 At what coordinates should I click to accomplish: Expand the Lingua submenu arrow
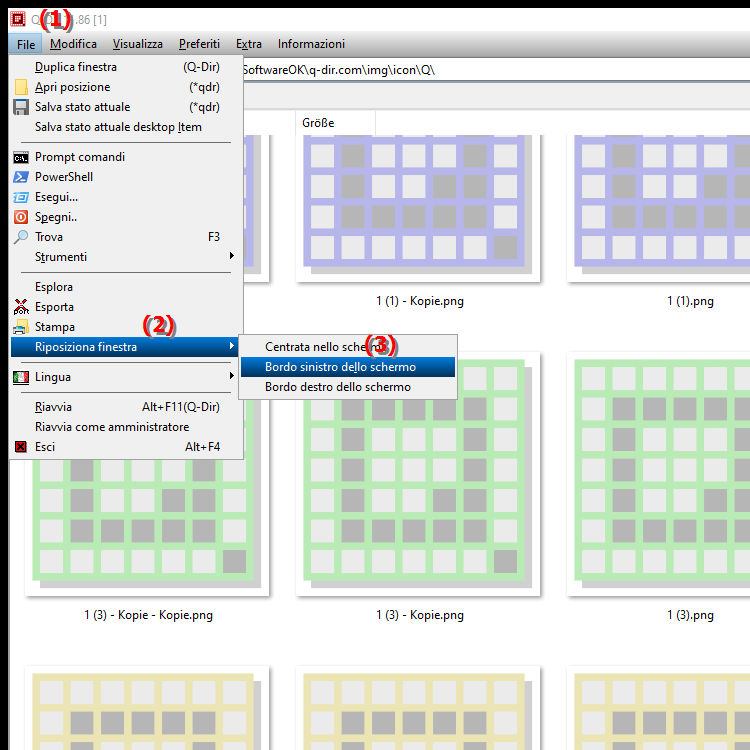232,376
